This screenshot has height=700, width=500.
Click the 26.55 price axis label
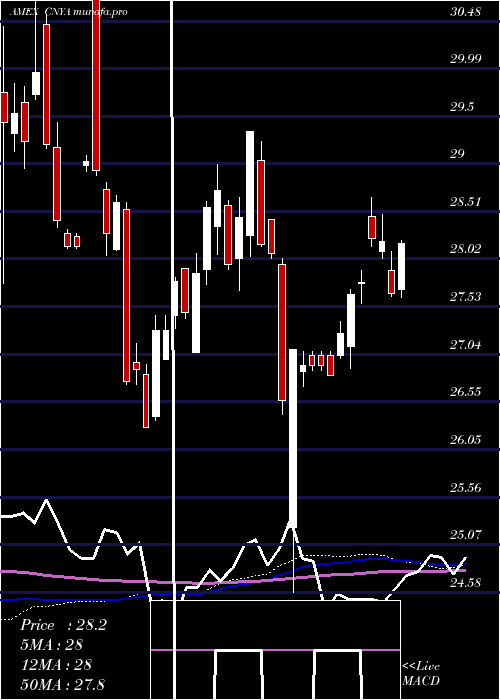click(x=466, y=392)
